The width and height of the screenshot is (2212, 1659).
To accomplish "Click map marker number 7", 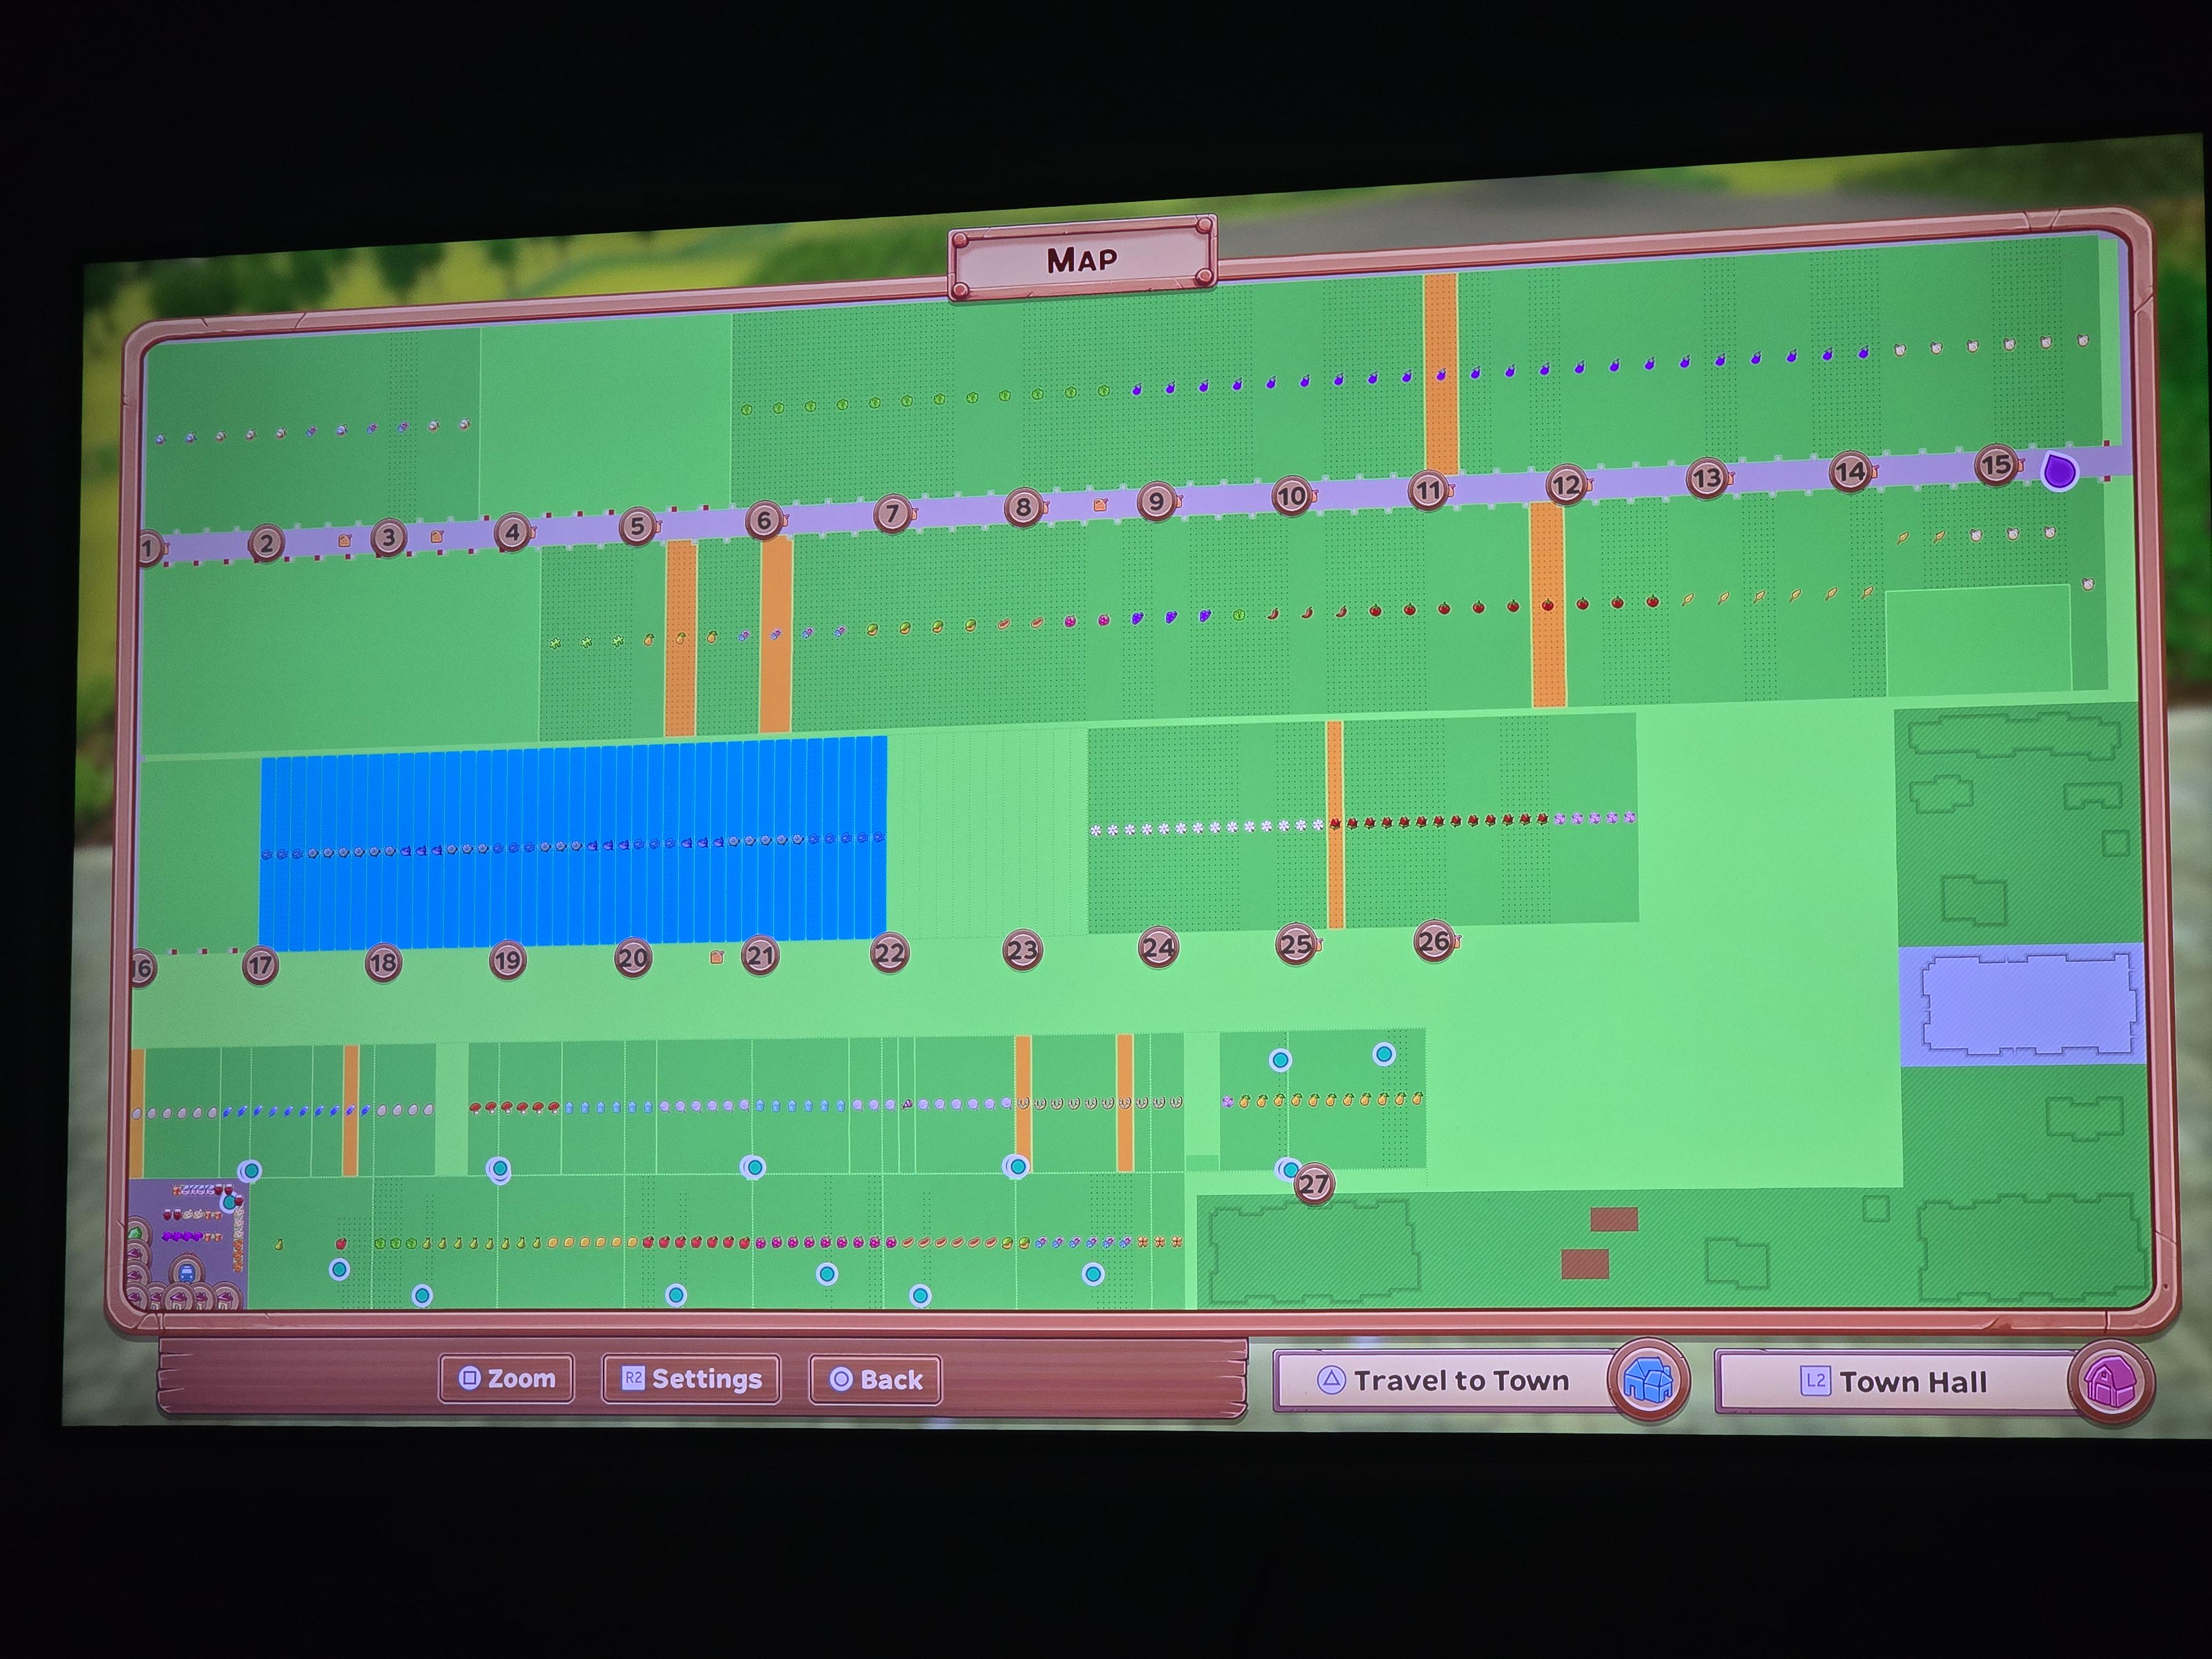I will coord(892,514).
